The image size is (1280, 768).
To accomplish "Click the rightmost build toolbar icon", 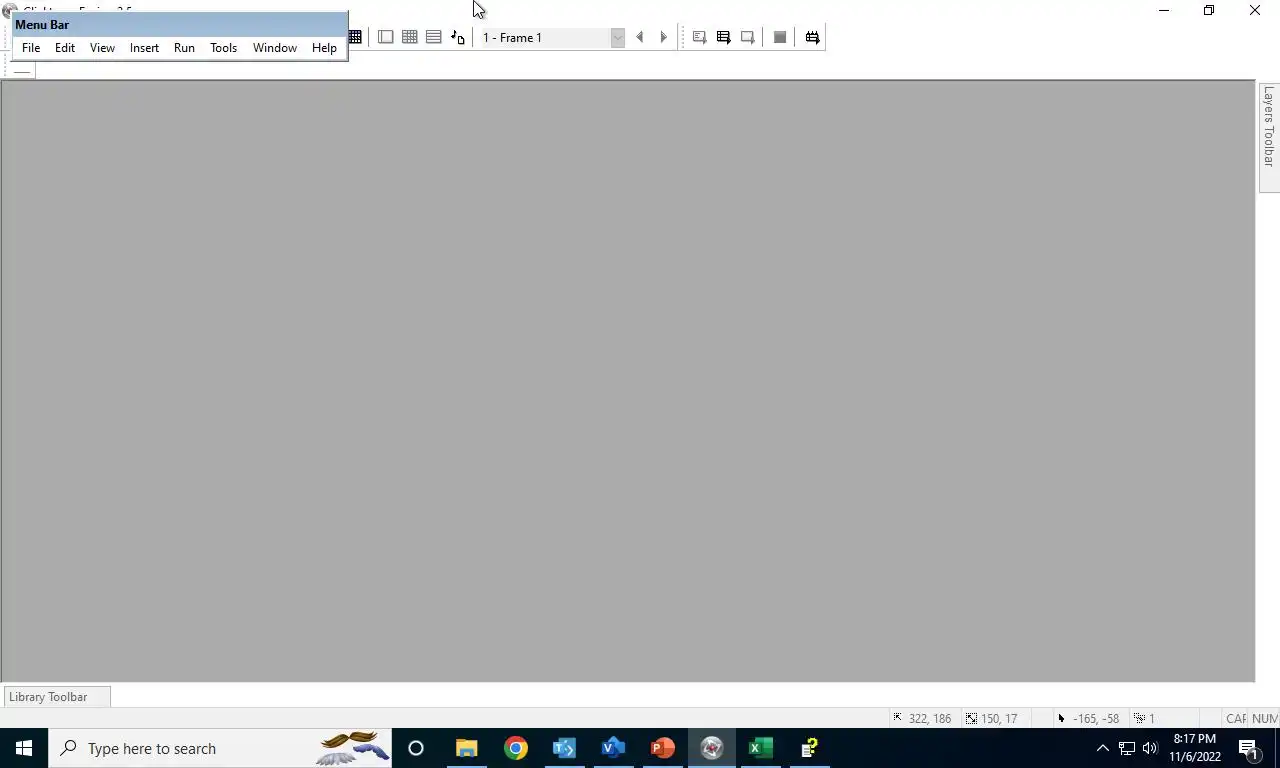I will (812, 37).
